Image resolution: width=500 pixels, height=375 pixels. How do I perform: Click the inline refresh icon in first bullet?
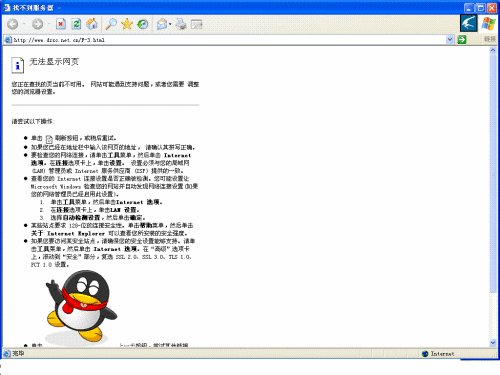coord(49,139)
